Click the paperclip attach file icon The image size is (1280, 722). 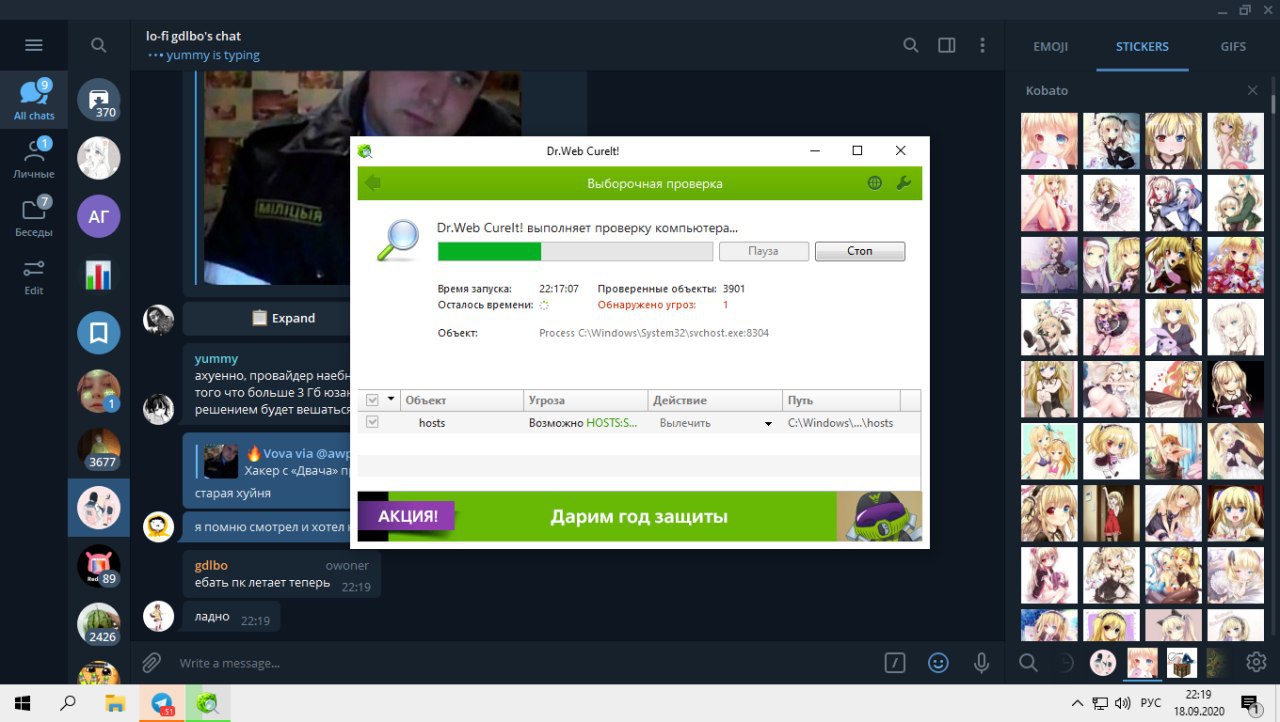[x=151, y=662]
